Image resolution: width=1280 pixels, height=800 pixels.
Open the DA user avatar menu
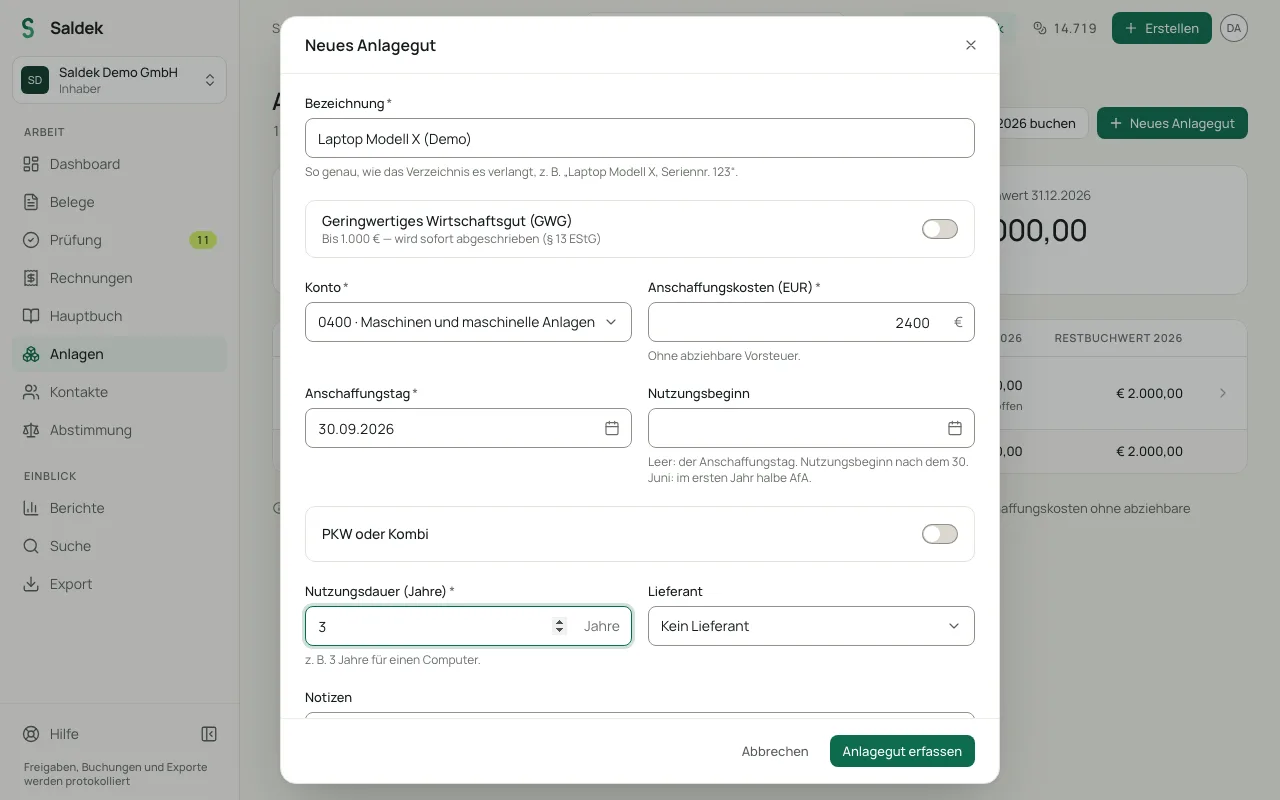[1234, 28]
